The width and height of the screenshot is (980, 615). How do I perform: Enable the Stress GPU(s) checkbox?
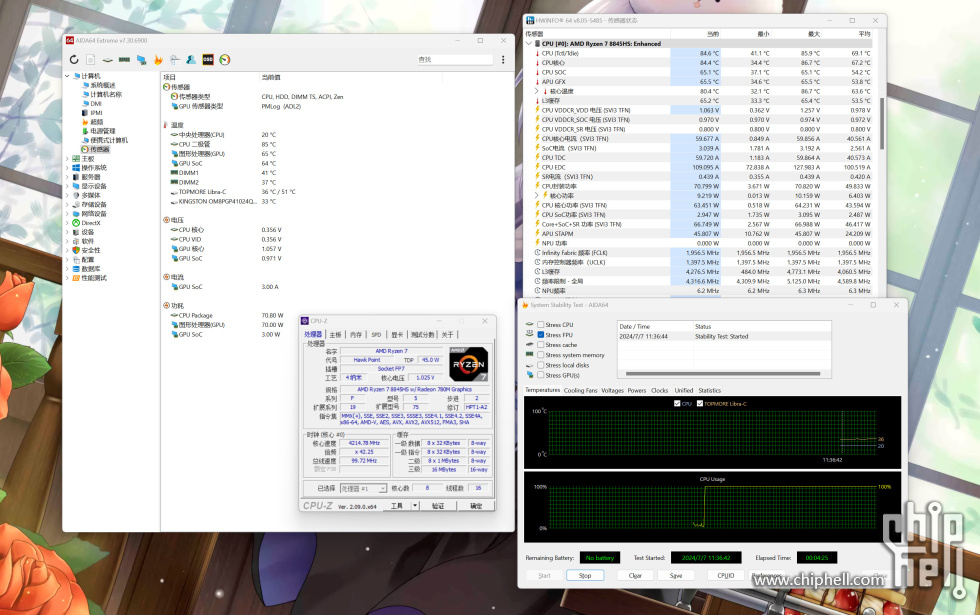click(541, 375)
